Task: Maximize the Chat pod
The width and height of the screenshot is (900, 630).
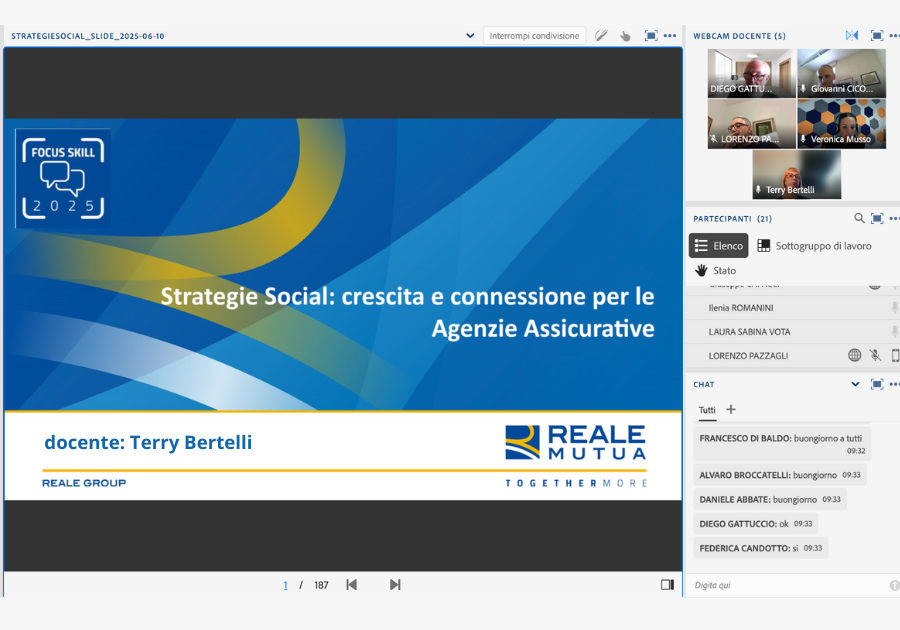Action: click(877, 384)
